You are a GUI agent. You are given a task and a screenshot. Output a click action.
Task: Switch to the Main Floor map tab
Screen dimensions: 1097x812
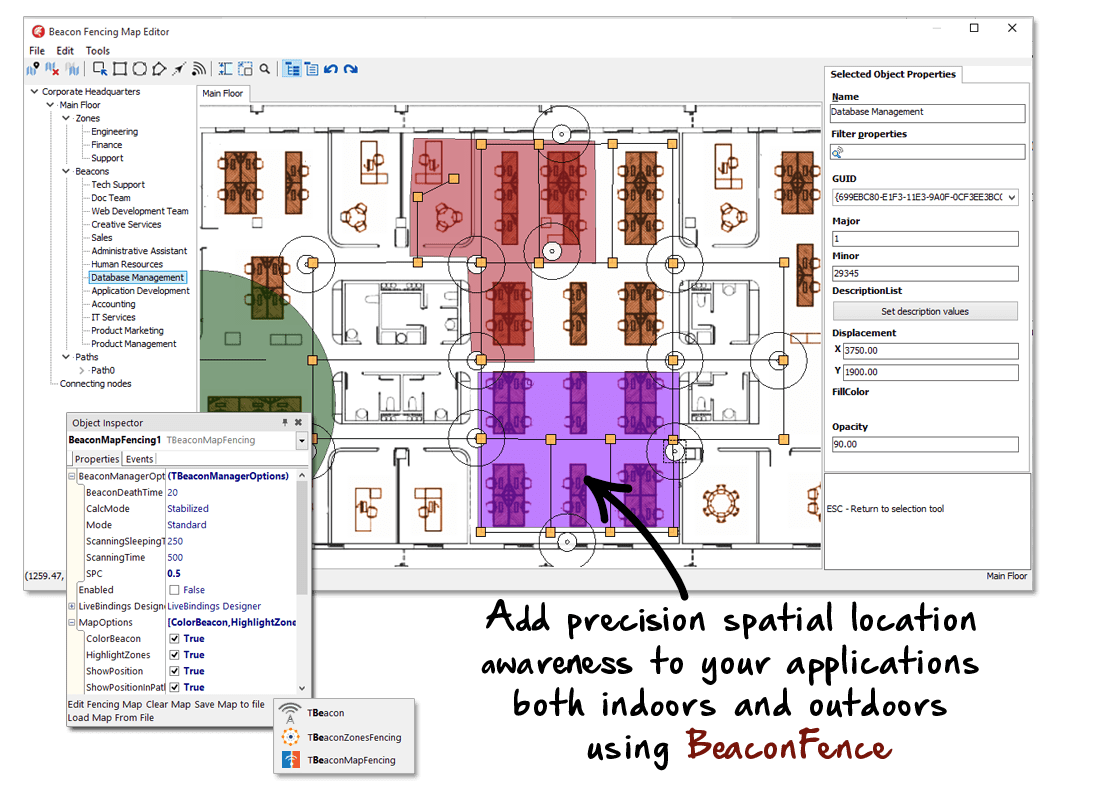coord(222,93)
